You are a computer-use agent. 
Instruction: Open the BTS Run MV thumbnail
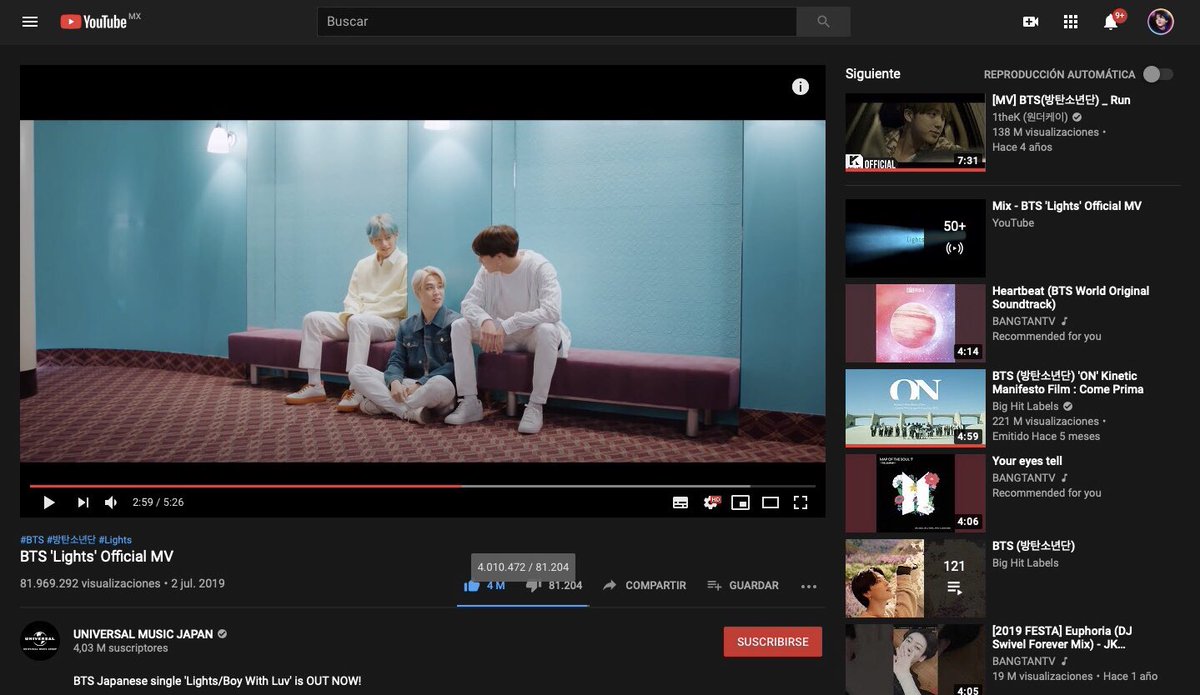point(915,132)
